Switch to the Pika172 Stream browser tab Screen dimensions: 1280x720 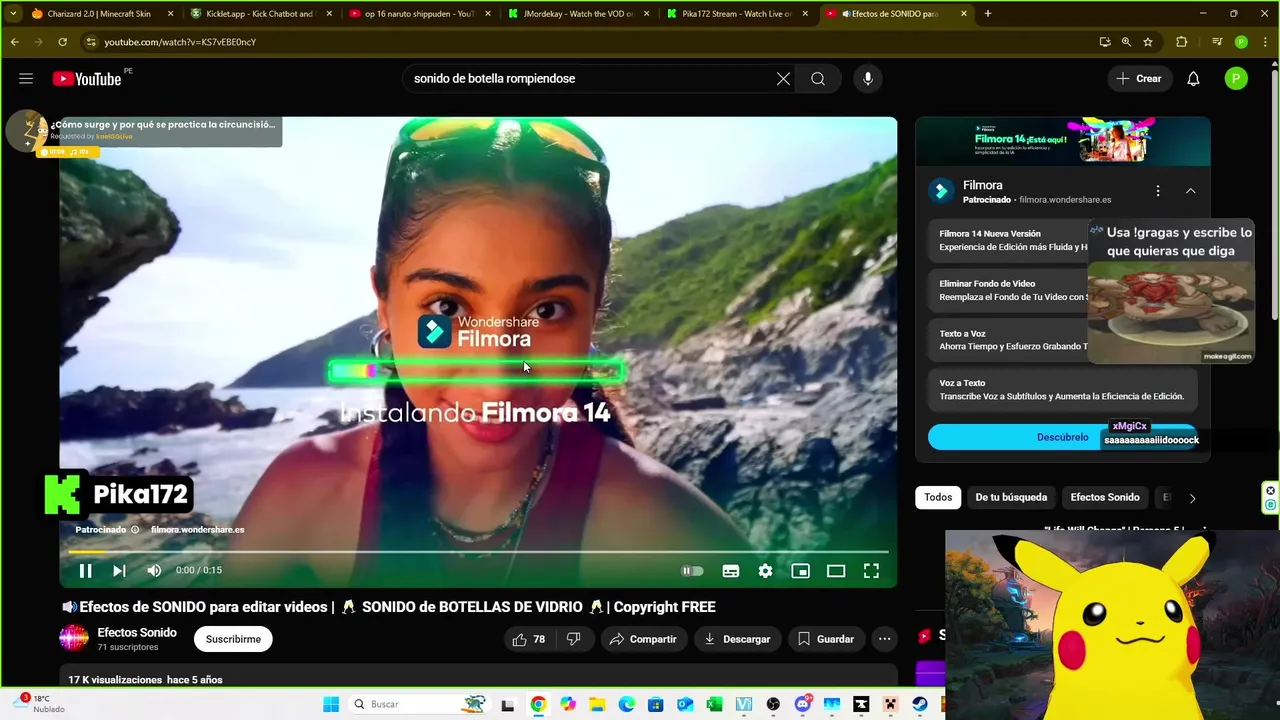(x=735, y=14)
